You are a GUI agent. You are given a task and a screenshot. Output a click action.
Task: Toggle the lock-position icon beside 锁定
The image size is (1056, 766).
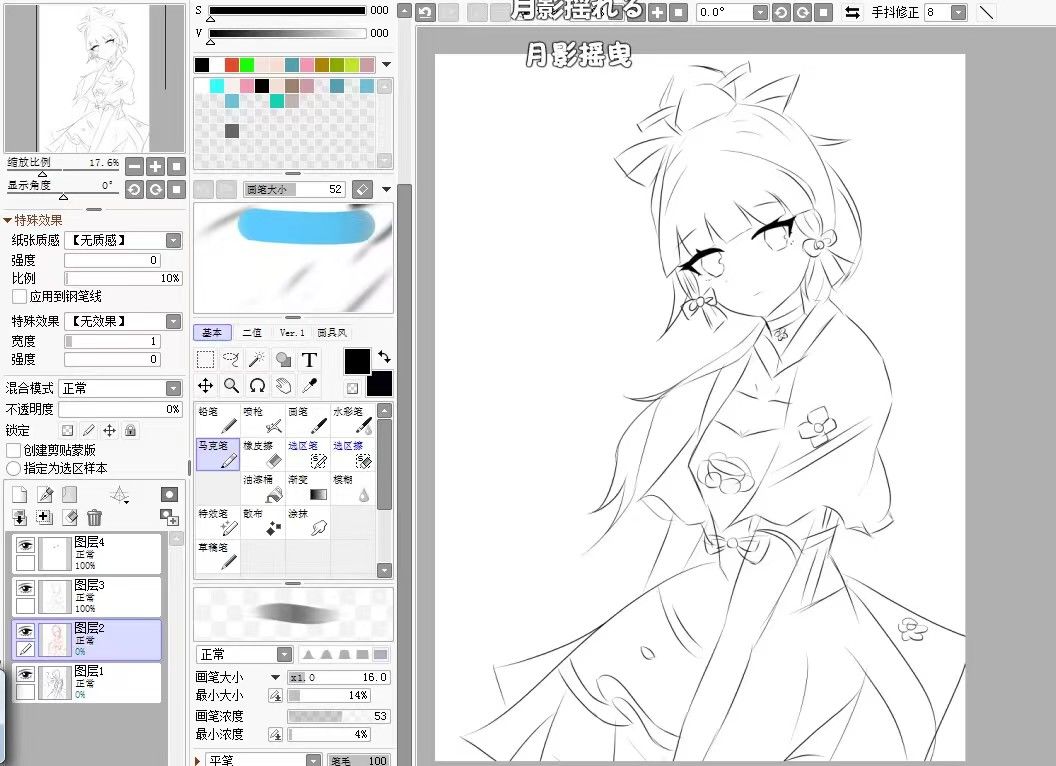pos(110,430)
